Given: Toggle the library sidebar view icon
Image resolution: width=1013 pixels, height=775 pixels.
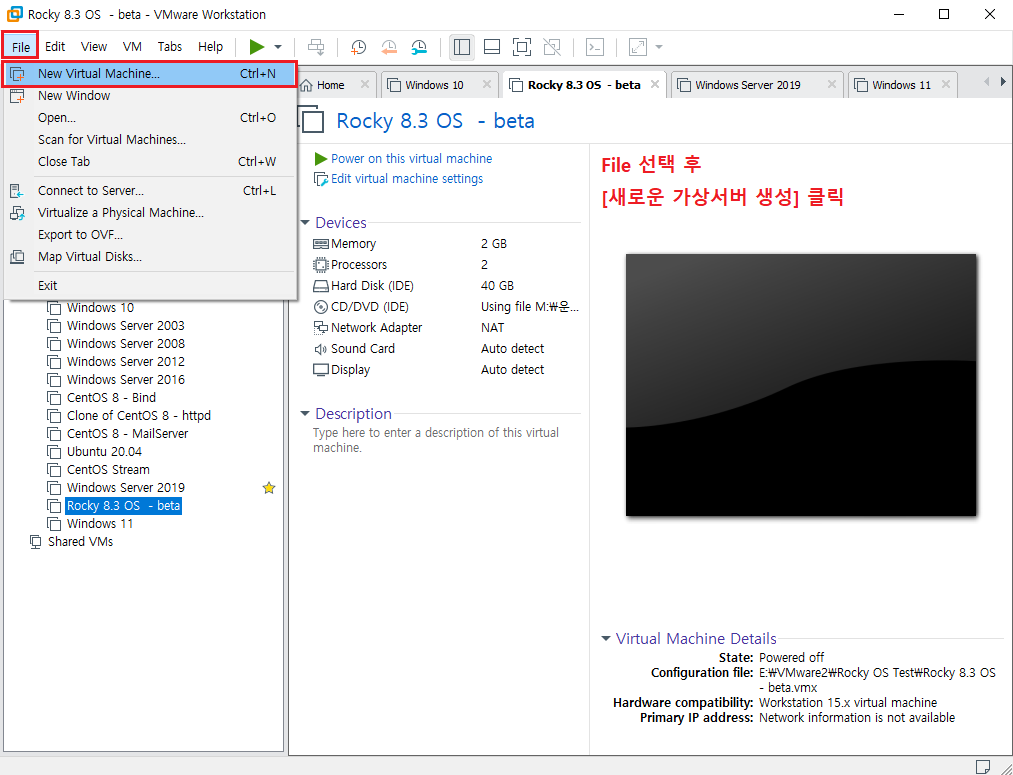Looking at the screenshot, I should tap(461, 46).
